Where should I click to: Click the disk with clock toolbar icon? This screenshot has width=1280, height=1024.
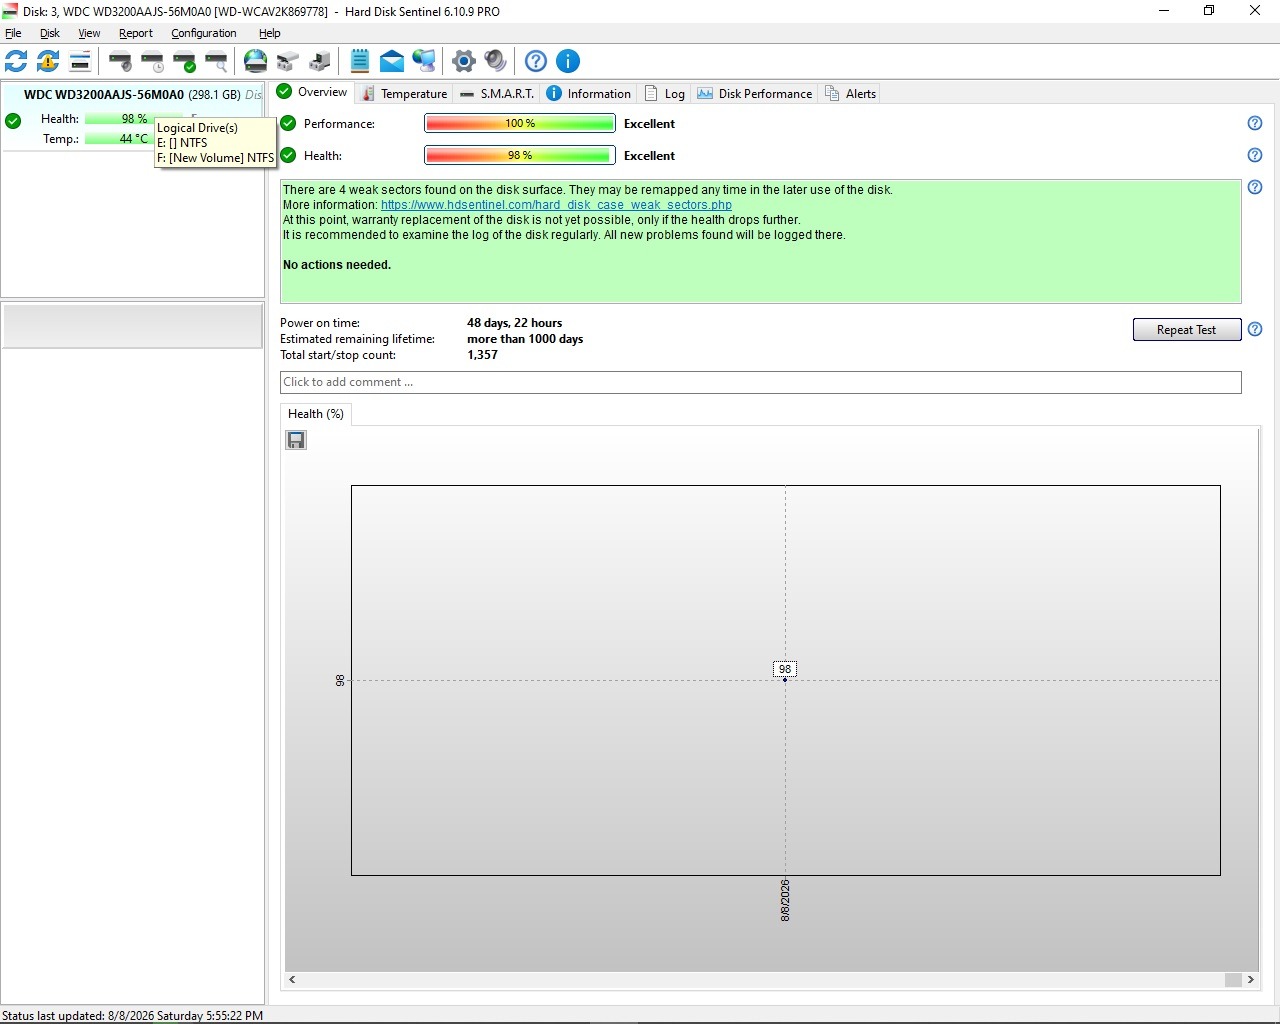(152, 61)
